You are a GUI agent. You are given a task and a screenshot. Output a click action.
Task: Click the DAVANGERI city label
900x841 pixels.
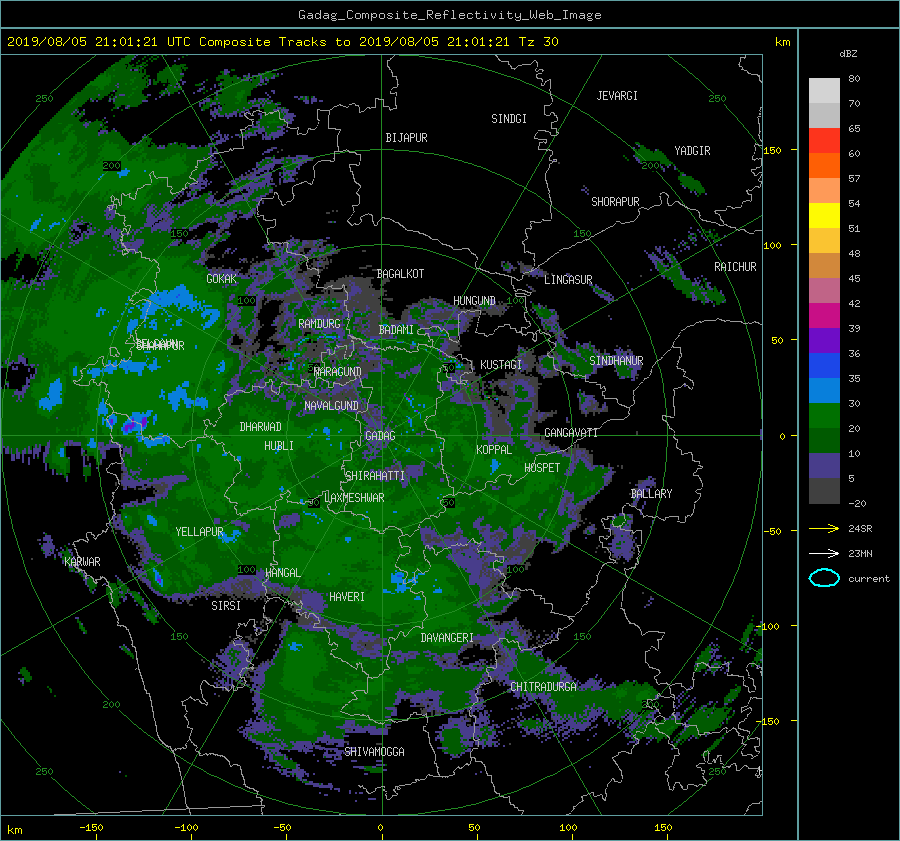pos(447,638)
